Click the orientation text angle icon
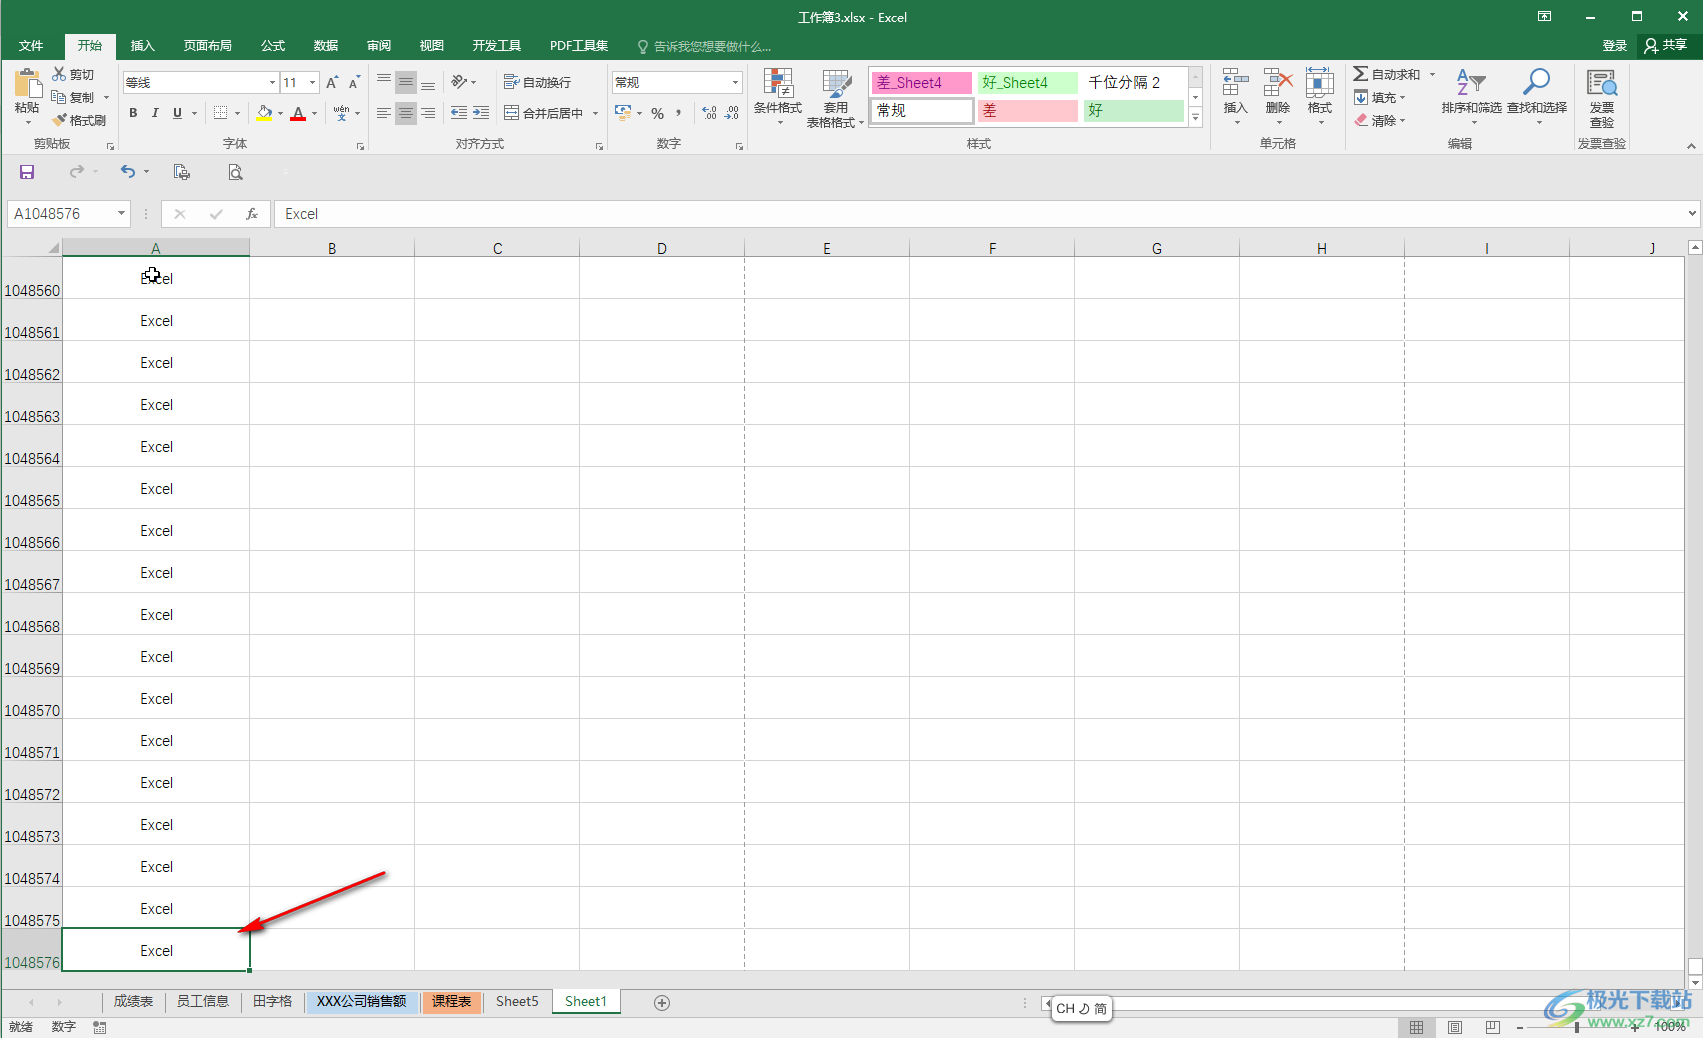The width and height of the screenshot is (1703, 1038). pyautogui.click(x=459, y=82)
